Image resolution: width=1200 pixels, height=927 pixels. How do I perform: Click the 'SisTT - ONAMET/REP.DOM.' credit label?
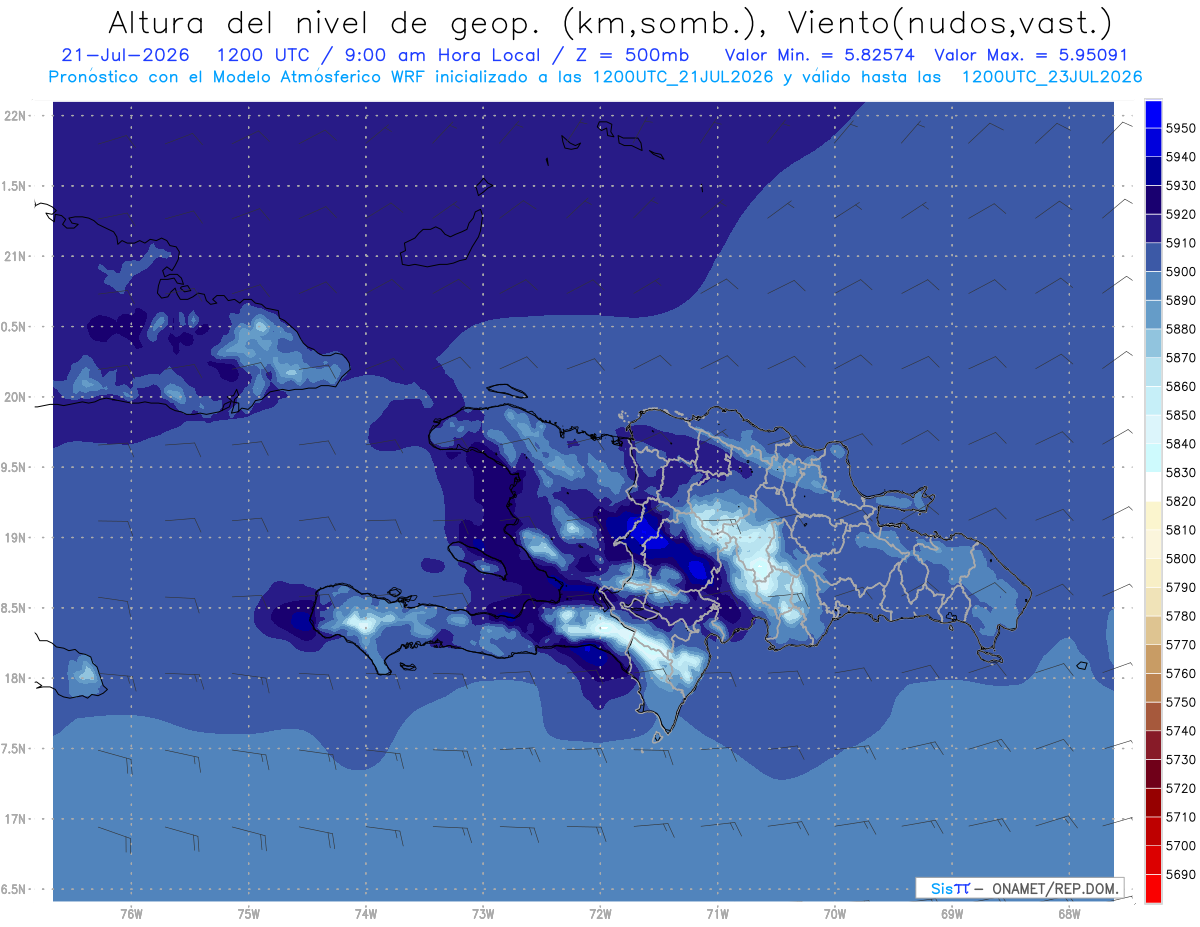(1020, 888)
